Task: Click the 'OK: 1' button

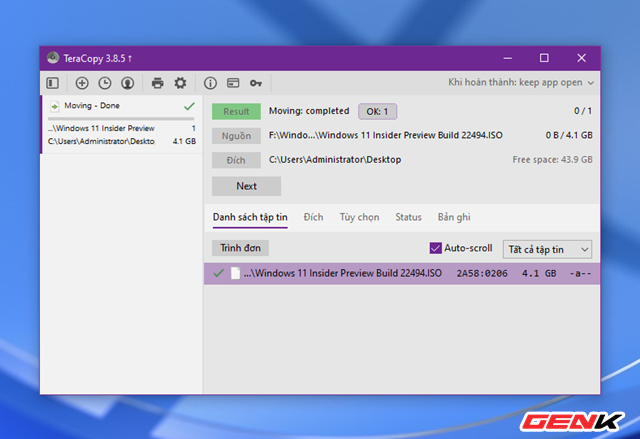Action: pyautogui.click(x=378, y=111)
